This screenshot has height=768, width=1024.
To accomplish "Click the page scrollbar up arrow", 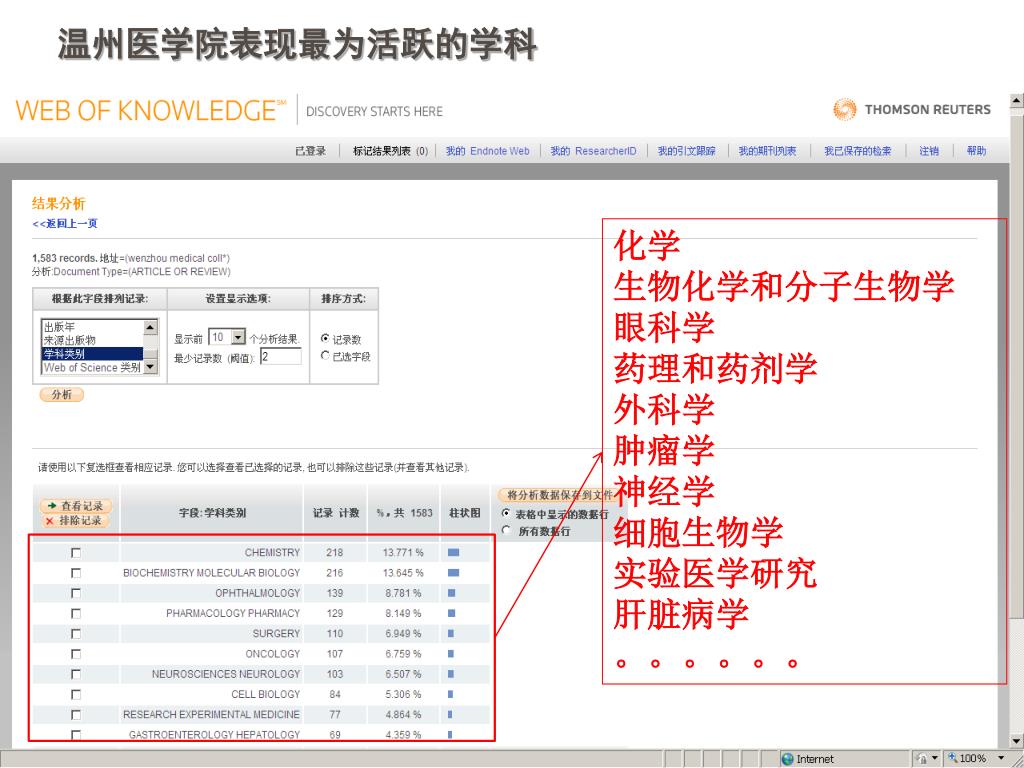I will point(1017,100).
